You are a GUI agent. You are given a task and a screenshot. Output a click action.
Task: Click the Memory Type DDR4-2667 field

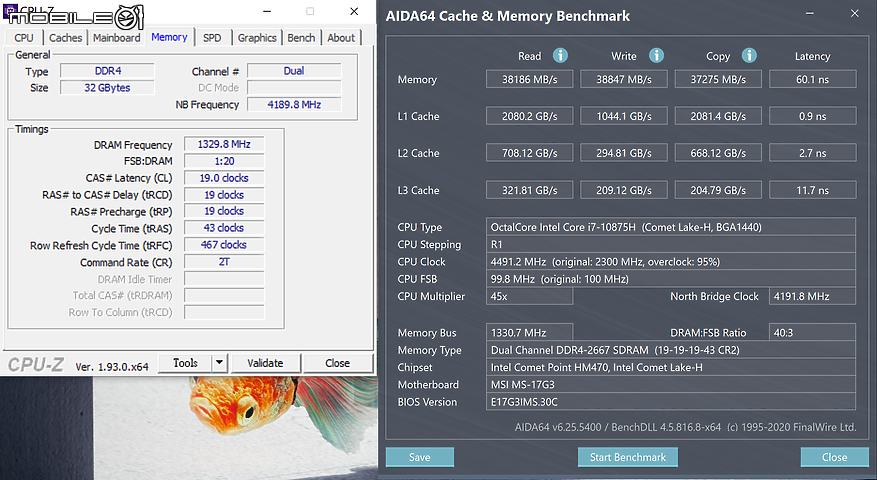click(x=671, y=350)
